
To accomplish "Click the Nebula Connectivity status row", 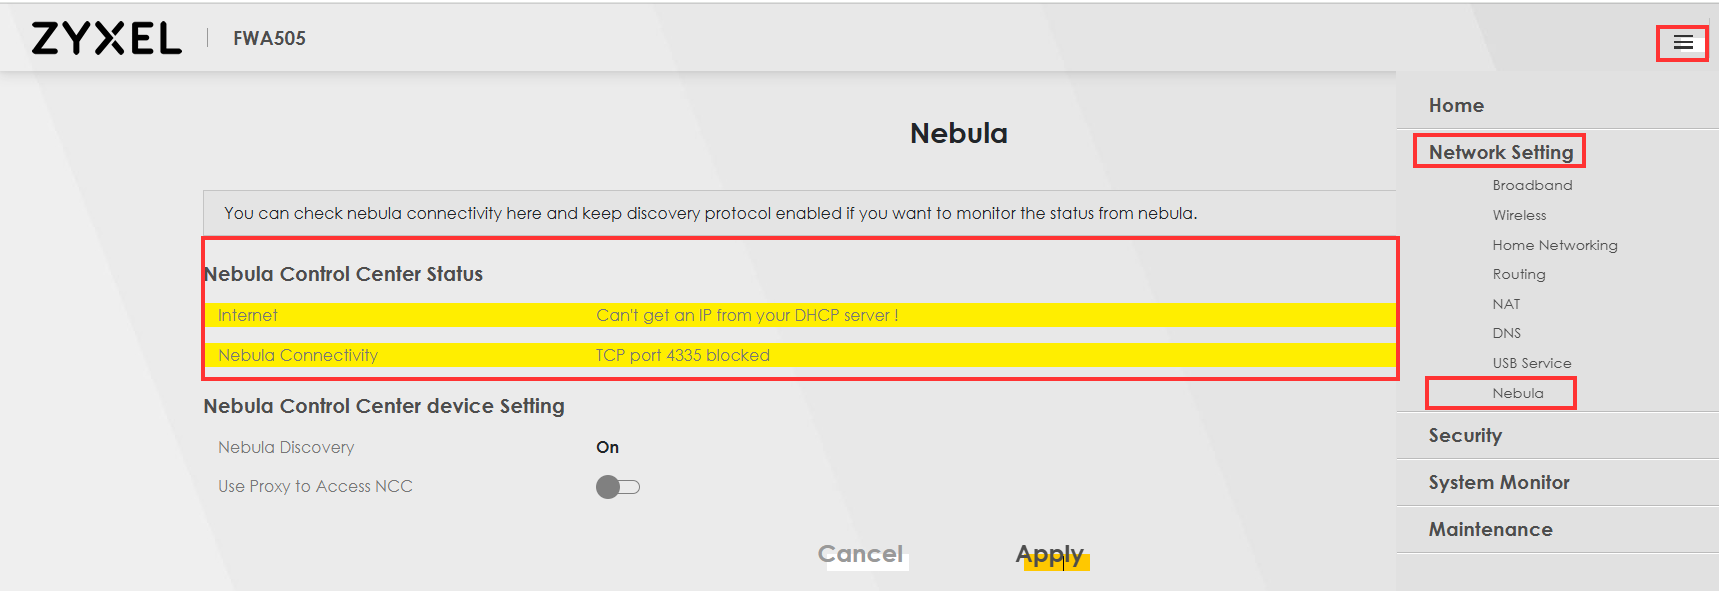I will (799, 355).
